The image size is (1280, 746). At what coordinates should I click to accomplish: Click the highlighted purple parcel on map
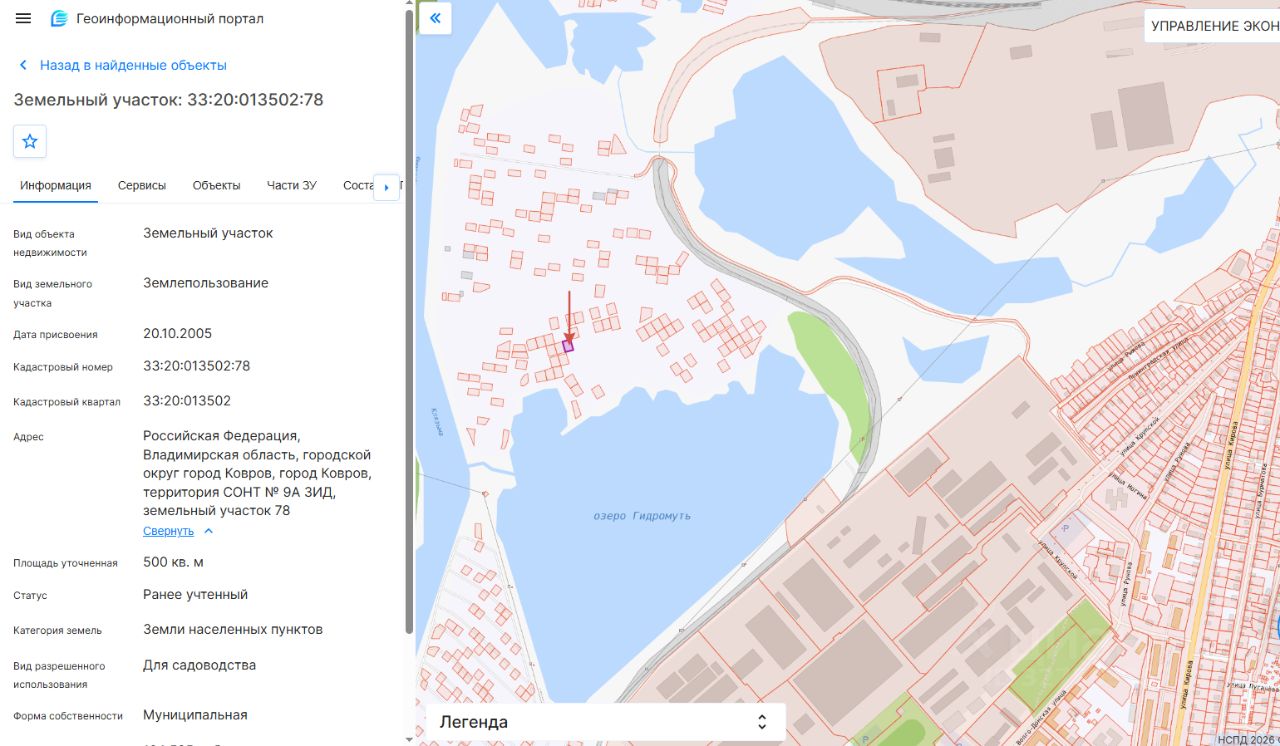(568, 346)
